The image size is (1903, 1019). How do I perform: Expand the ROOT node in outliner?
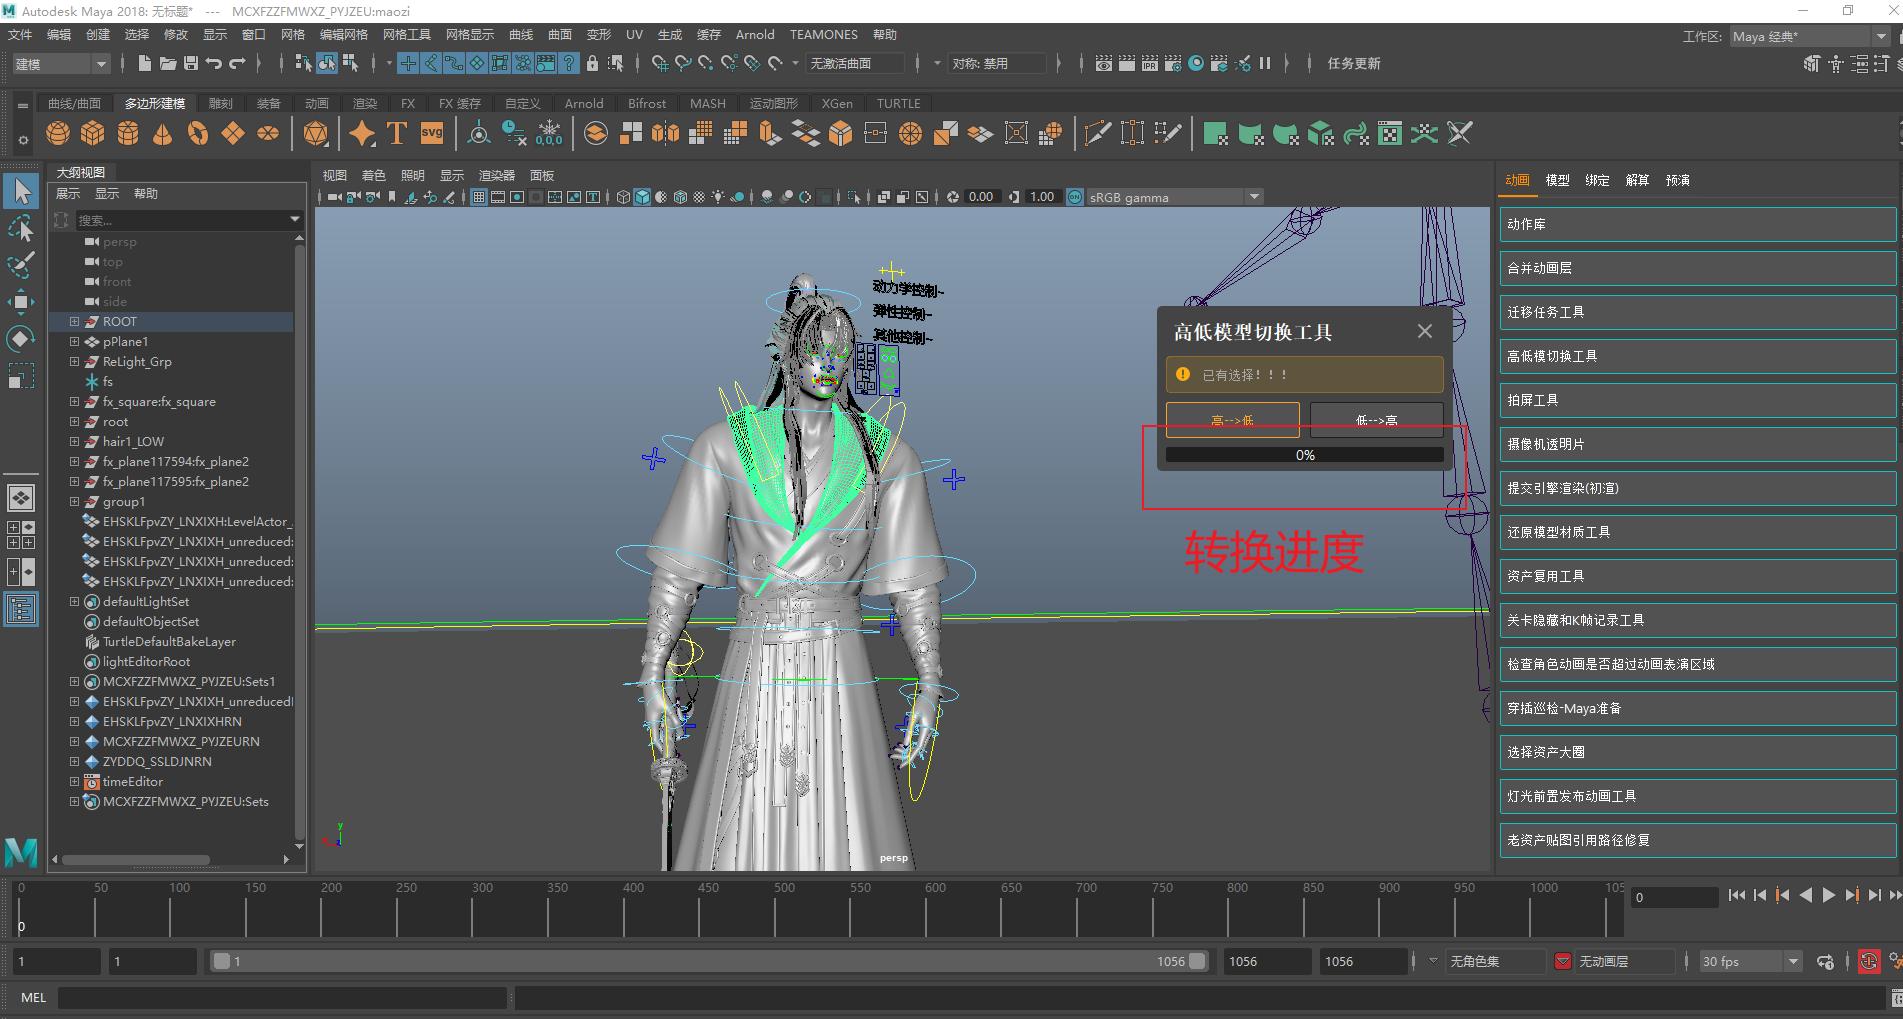pos(74,322)
